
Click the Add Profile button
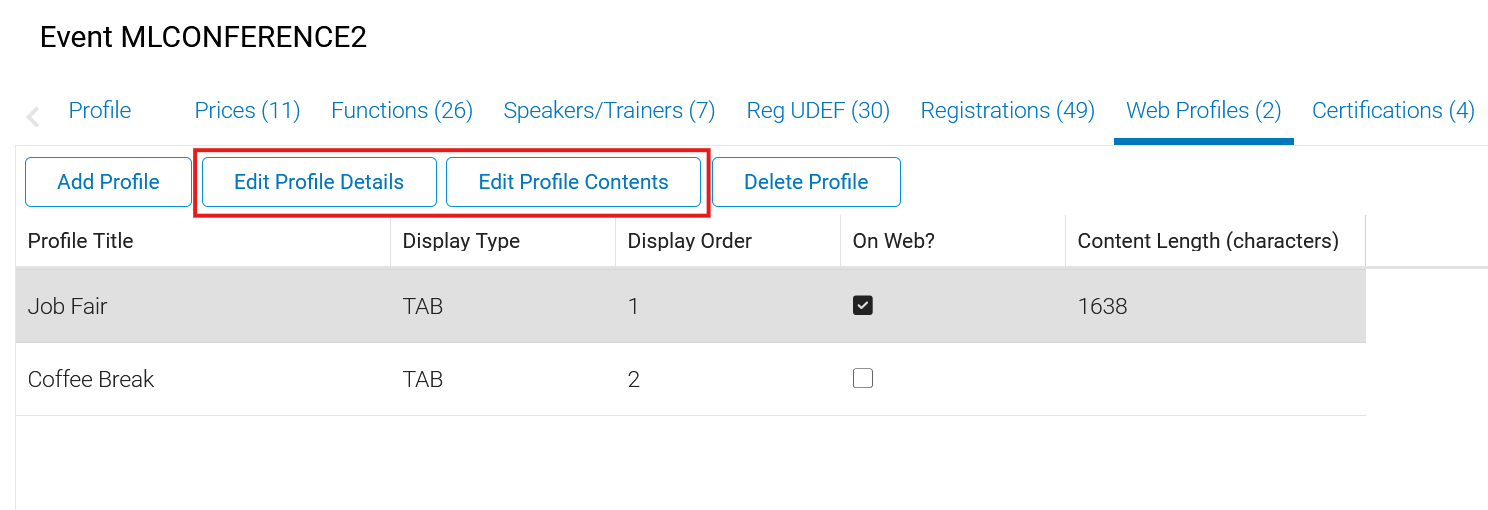[x=108, y=182]
